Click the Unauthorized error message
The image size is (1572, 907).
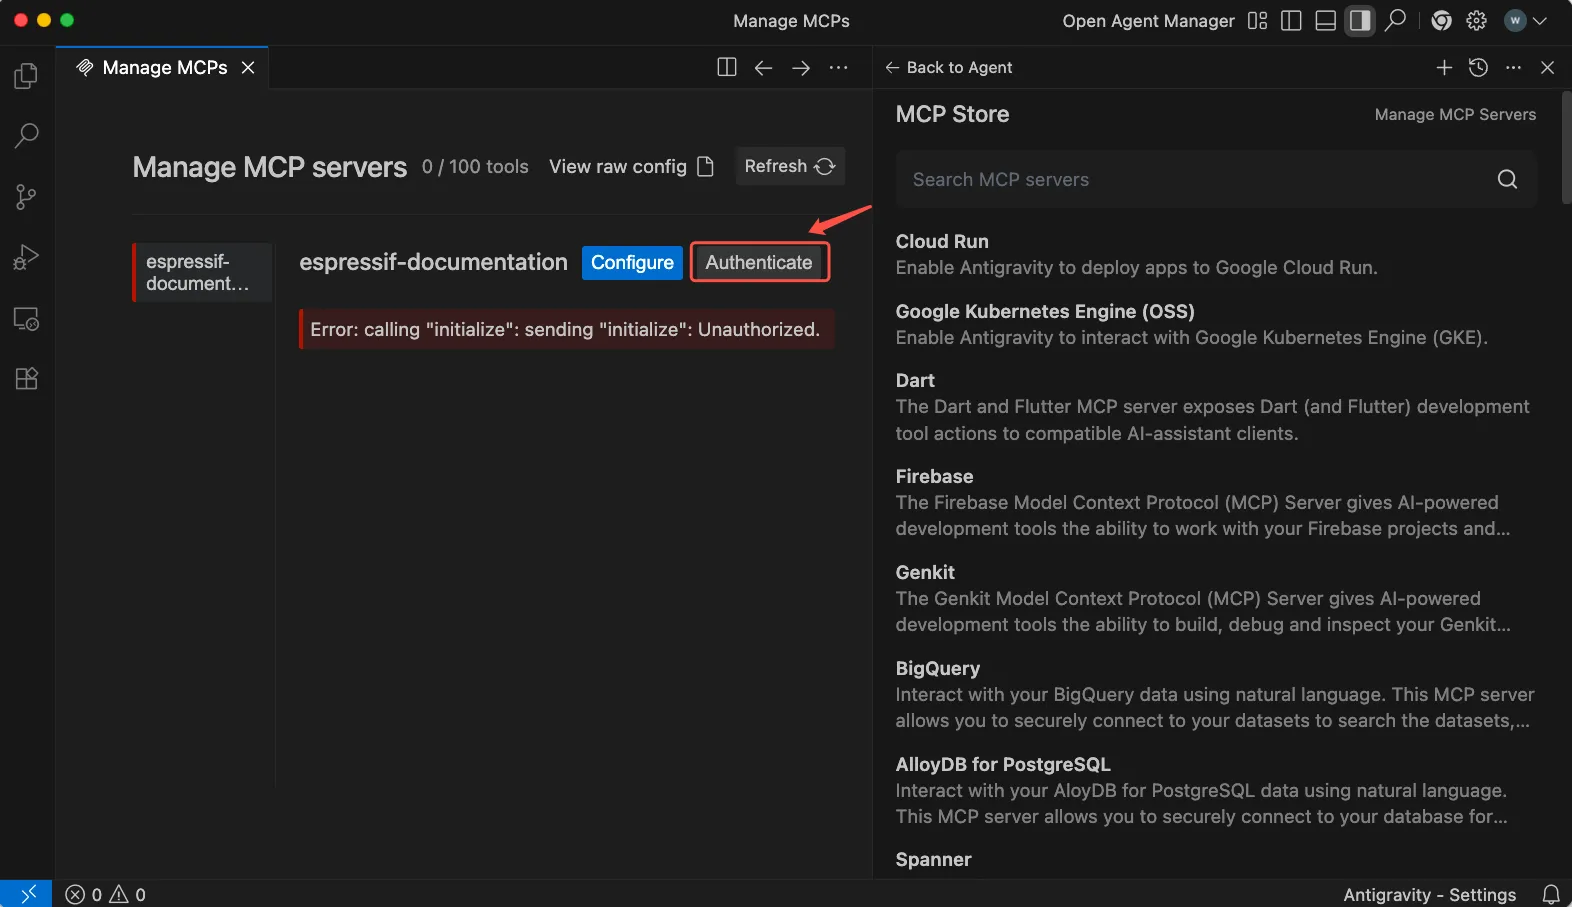[566, 329]
